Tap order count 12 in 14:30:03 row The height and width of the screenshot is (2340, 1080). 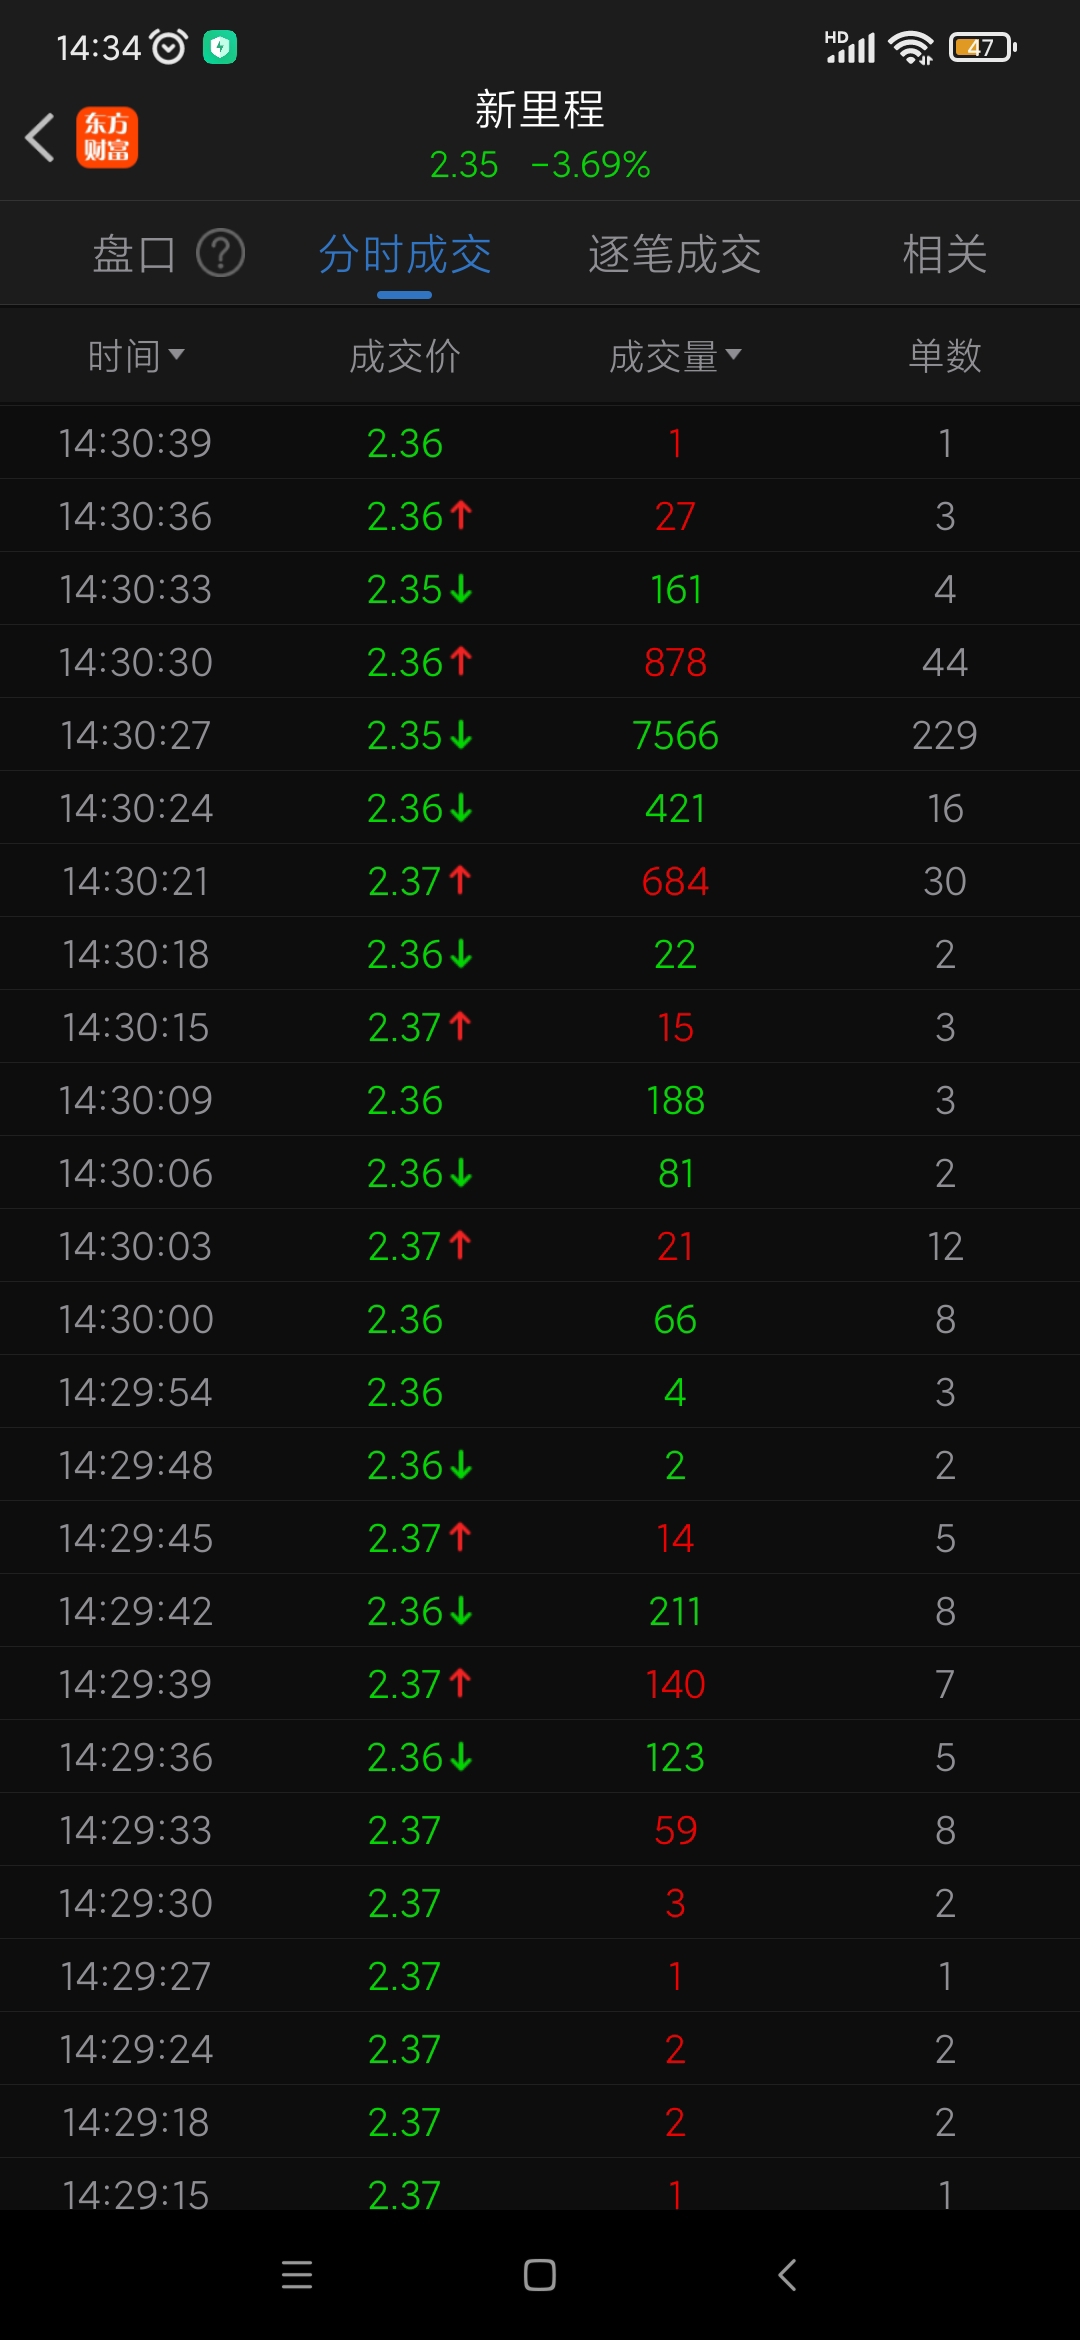coord(945,1246)
